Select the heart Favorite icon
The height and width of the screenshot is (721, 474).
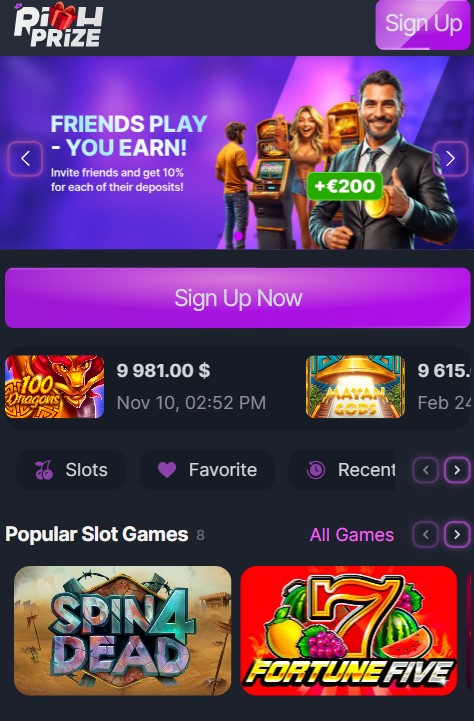[x=167, y=470]
